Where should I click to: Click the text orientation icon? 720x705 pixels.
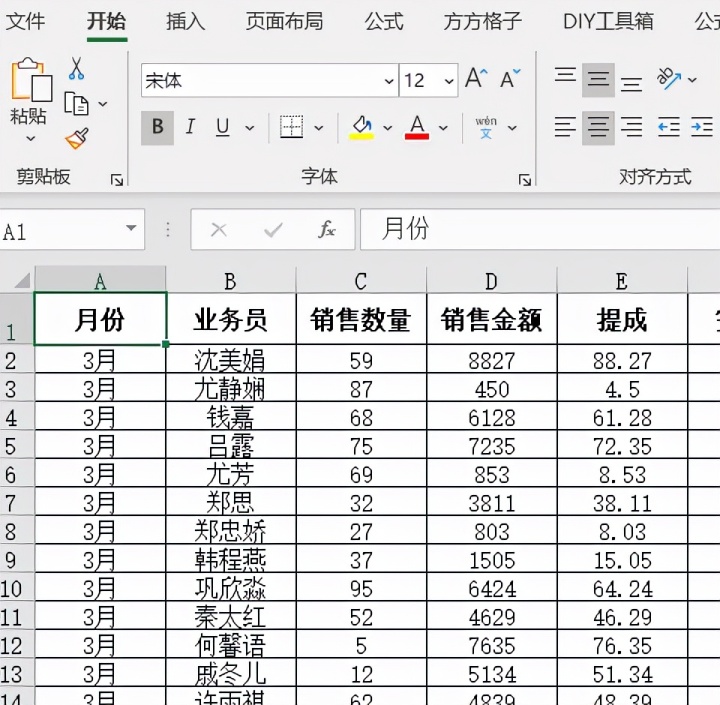pos(669,79)
